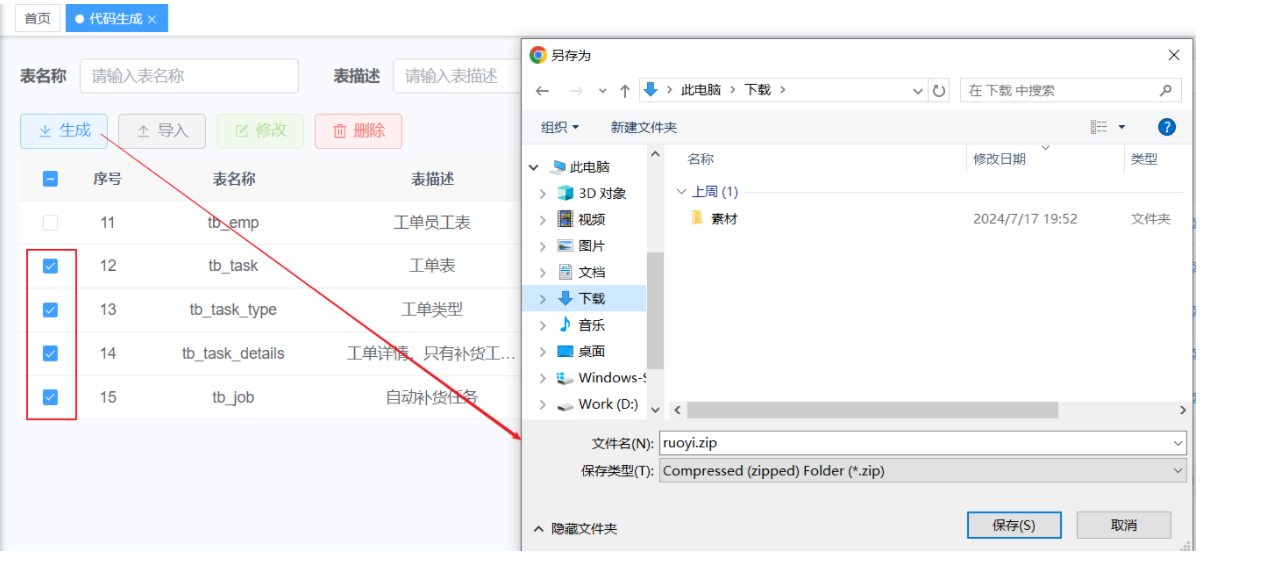Click 下载 in the address breadcrumb
The image size is (1262, 561).
pyautogui.click(x=758, y=90)
